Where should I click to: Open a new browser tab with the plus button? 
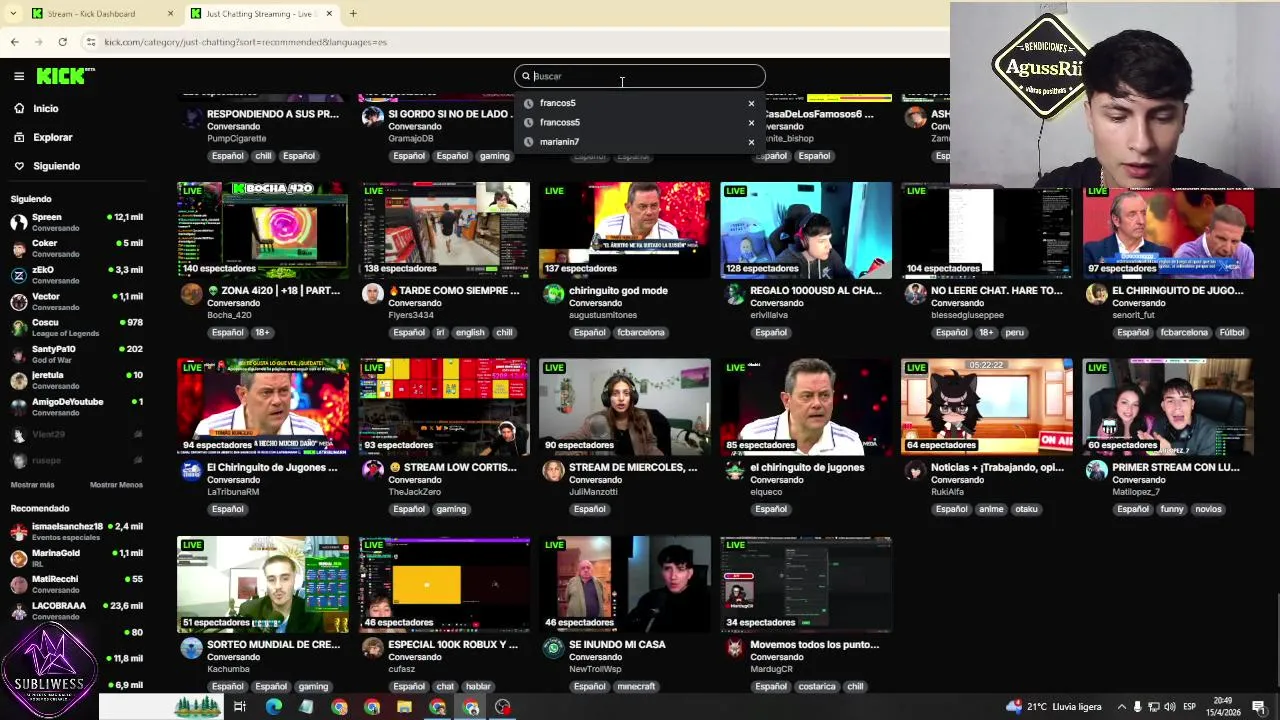[x=353, y=14]
